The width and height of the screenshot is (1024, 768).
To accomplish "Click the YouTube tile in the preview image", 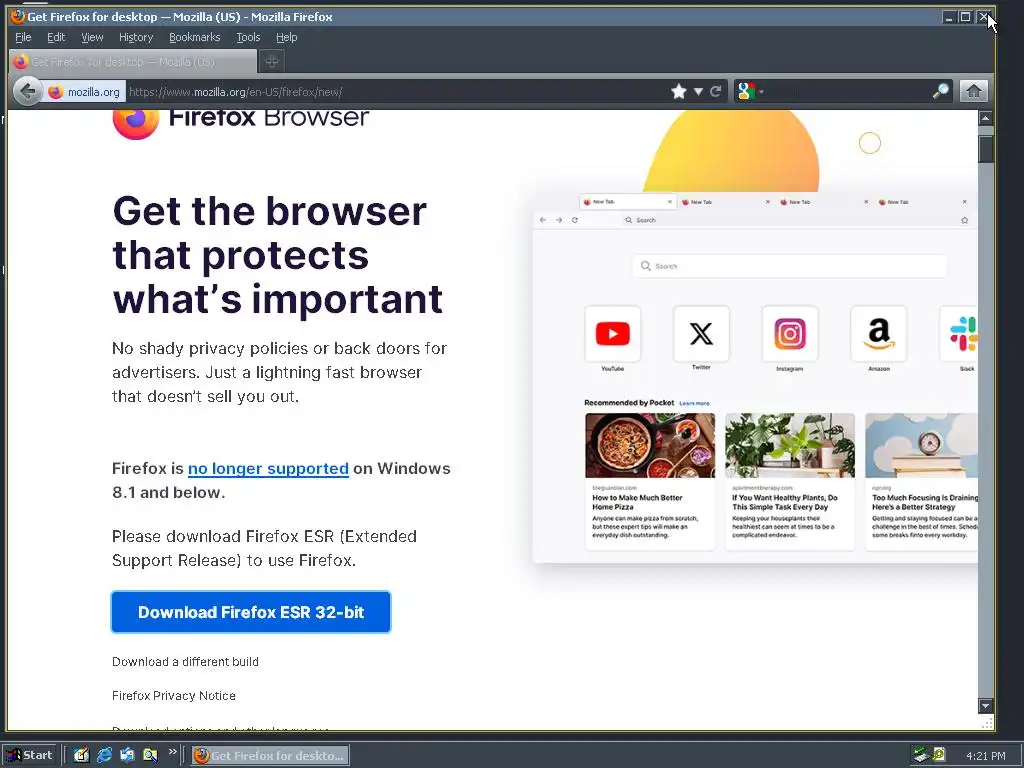I will (613, 334).
